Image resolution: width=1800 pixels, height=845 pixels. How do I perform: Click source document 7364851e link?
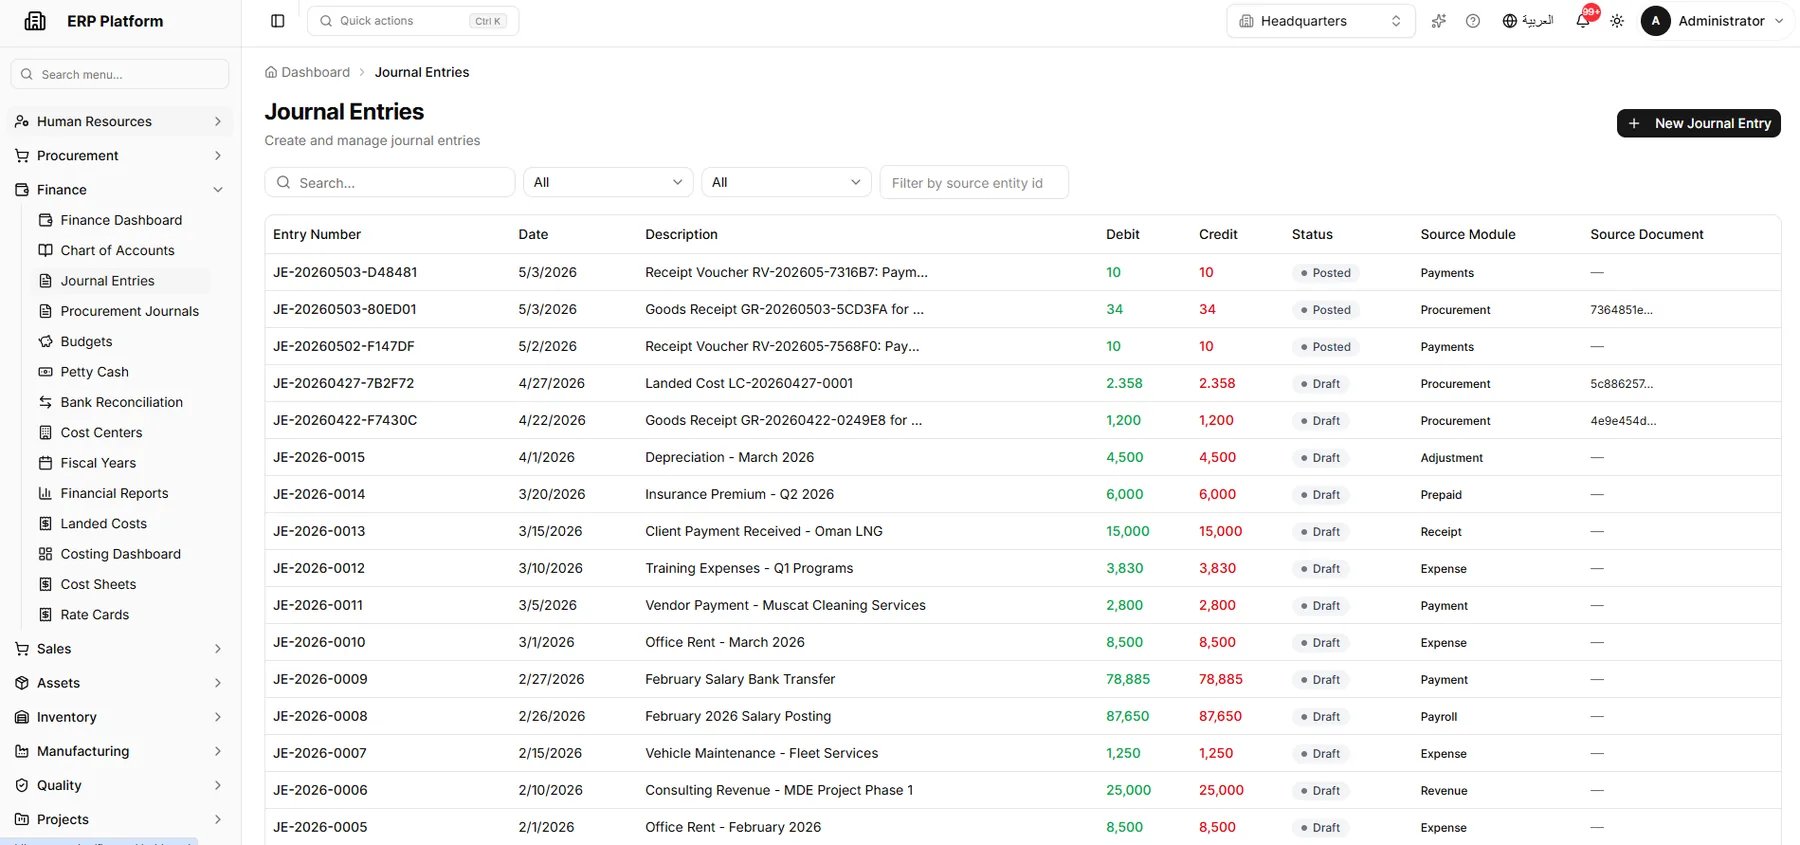pyautogui.click(x=1621, y=310)
